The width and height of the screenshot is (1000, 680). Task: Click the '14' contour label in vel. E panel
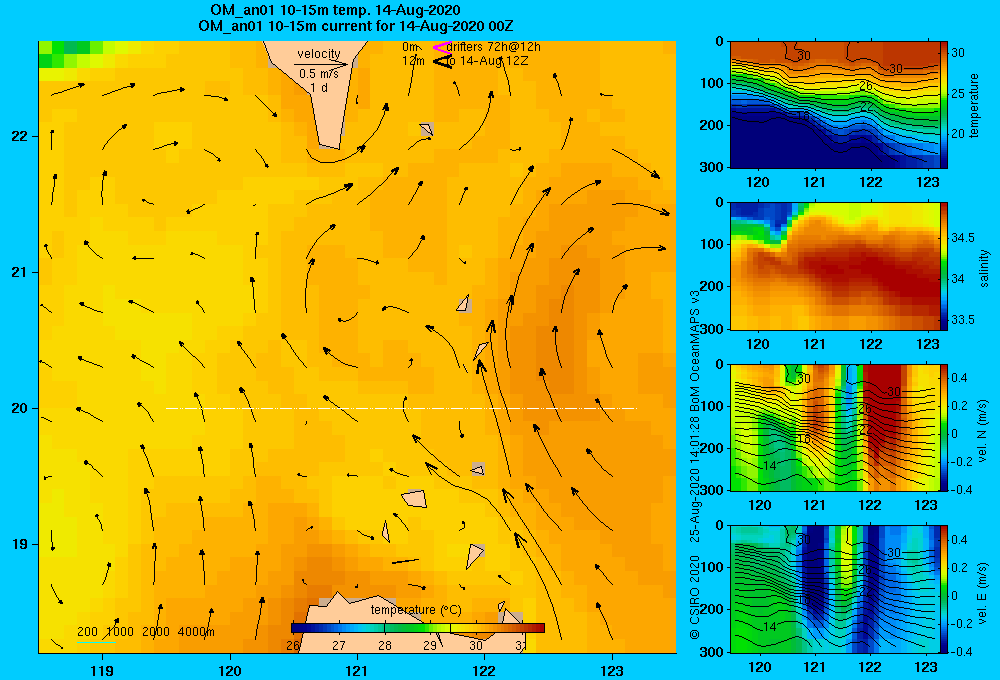(x=770, y=626)
